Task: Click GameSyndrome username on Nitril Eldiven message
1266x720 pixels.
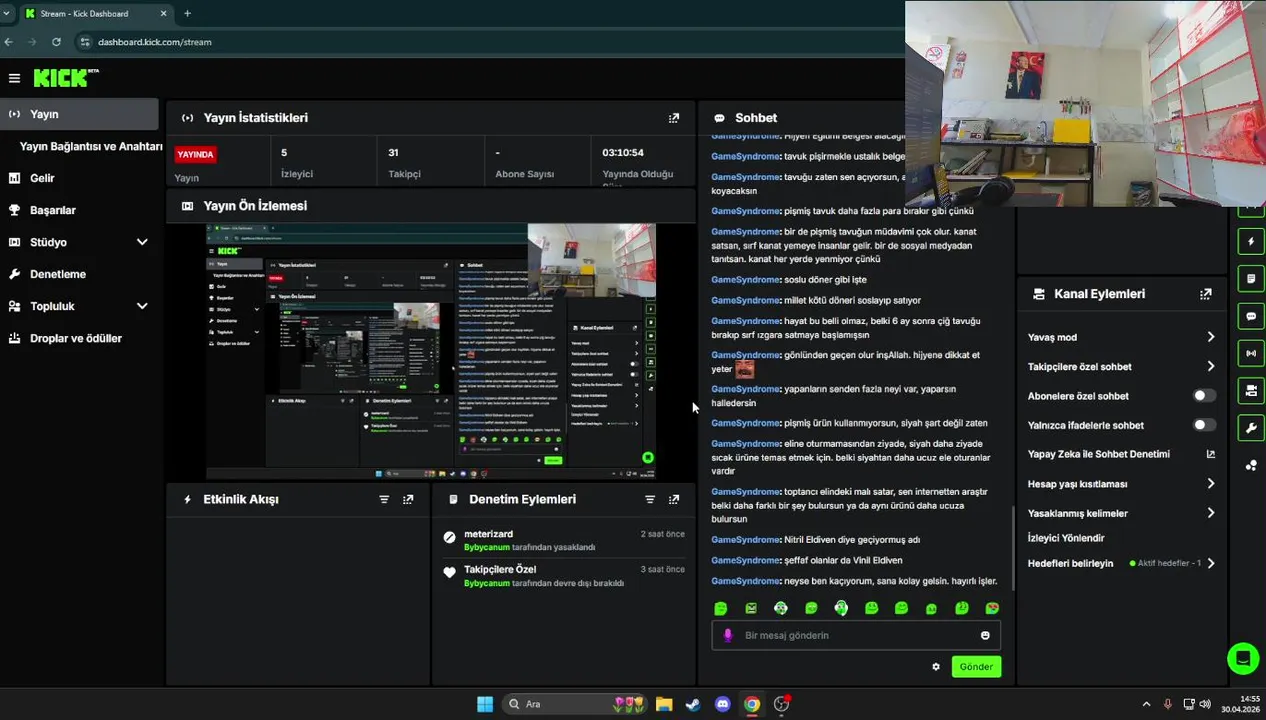Action: (x=745, y=540)
